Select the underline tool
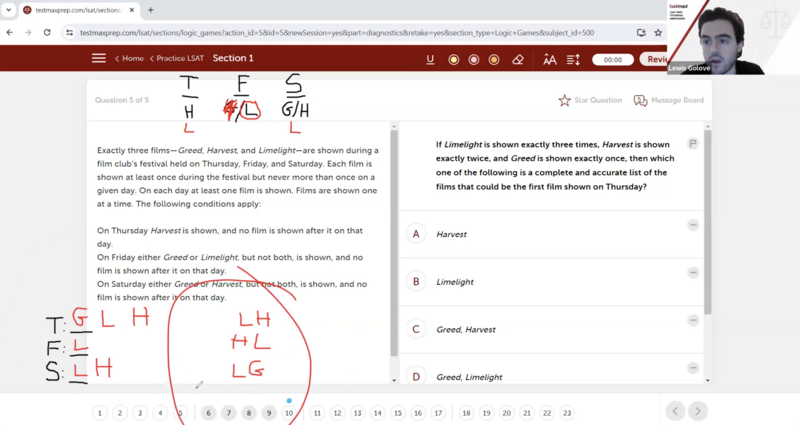This screenshot has width=800, height=425. pos(430,59)
